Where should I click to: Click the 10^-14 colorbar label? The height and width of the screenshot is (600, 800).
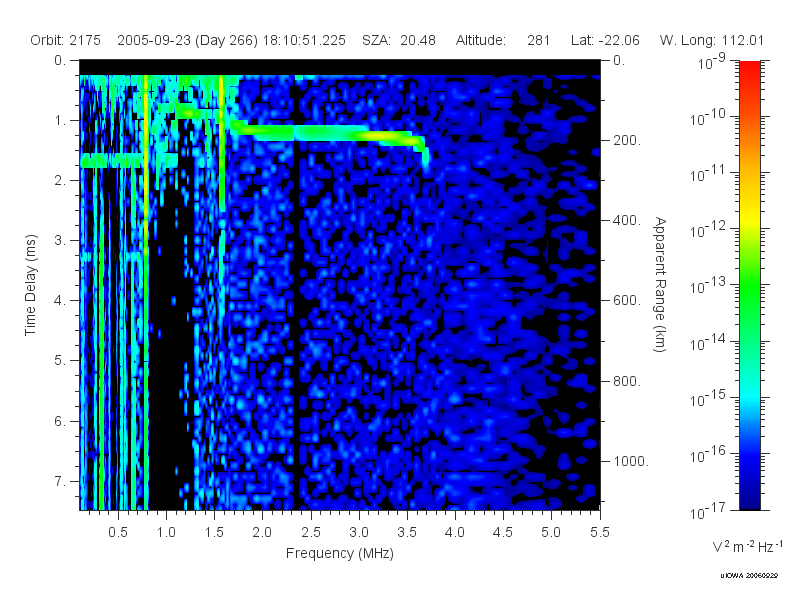[708, 343]
